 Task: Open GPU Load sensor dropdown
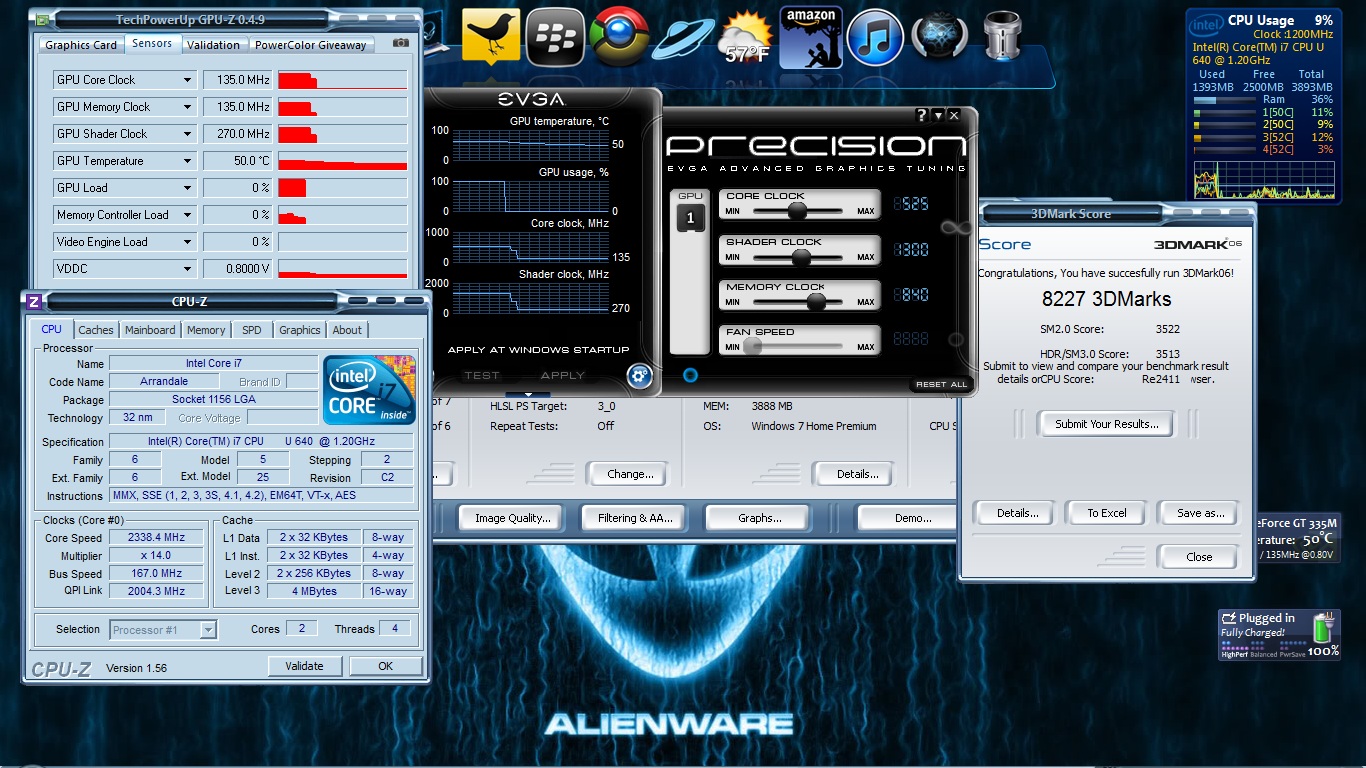pyautogui.click(x=187, y=188)
